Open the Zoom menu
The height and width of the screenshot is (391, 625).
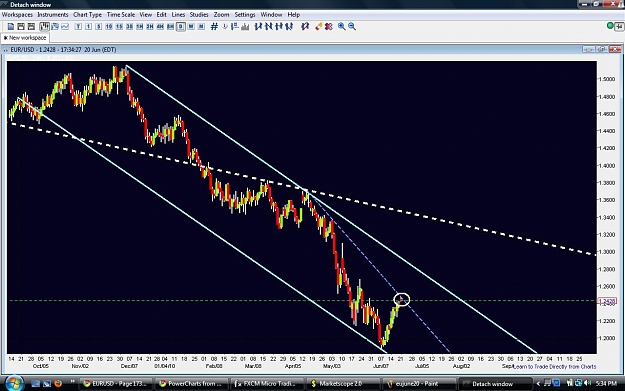click(221, 15)
